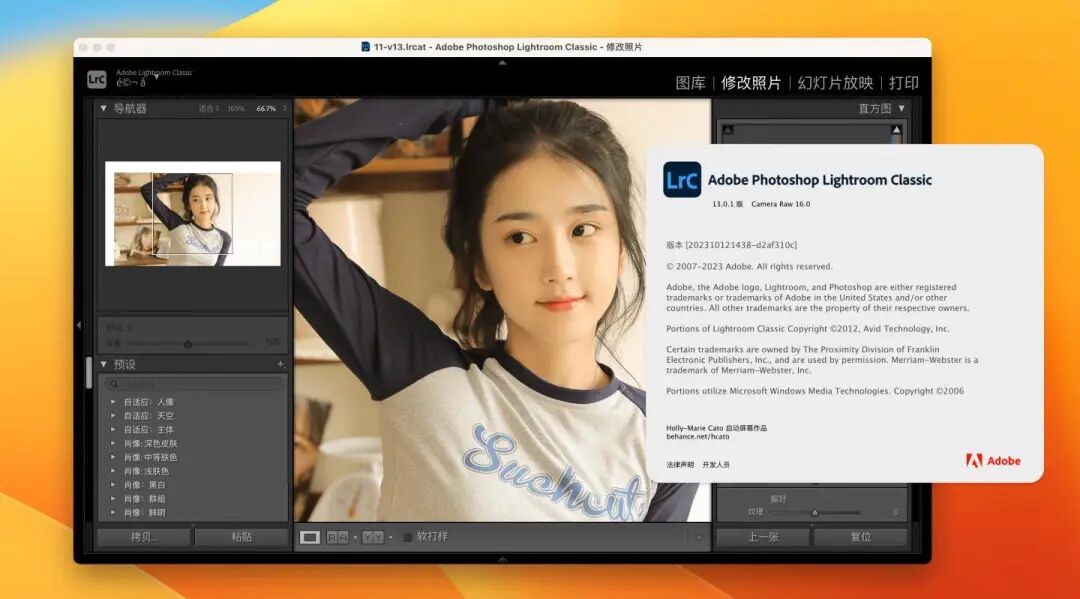The width and height of the screenshot is (1080, 599).
Task: Open the 开发人员 link in About dialog
Action: click(x=716, y=465)
